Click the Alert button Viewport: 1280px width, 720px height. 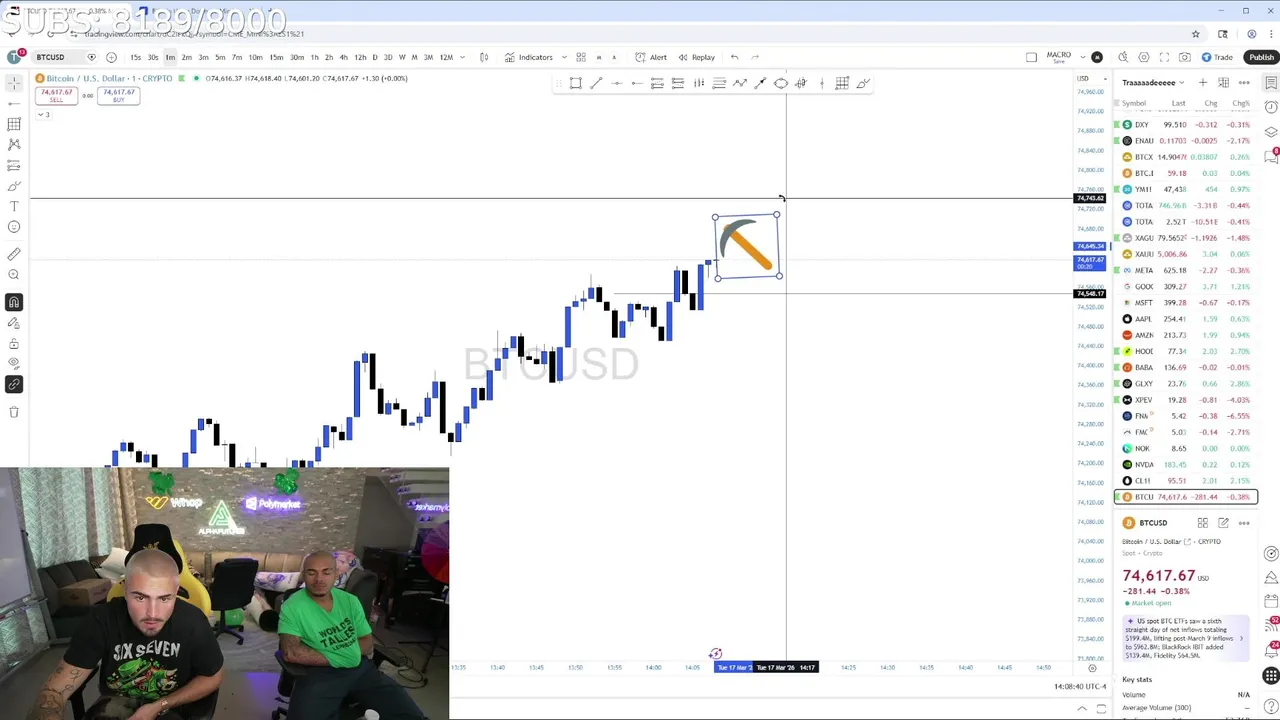[651, 57]
